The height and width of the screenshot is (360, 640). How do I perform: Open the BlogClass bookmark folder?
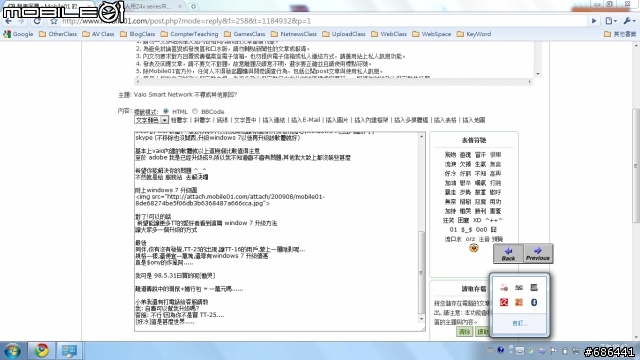pos(138,34)
